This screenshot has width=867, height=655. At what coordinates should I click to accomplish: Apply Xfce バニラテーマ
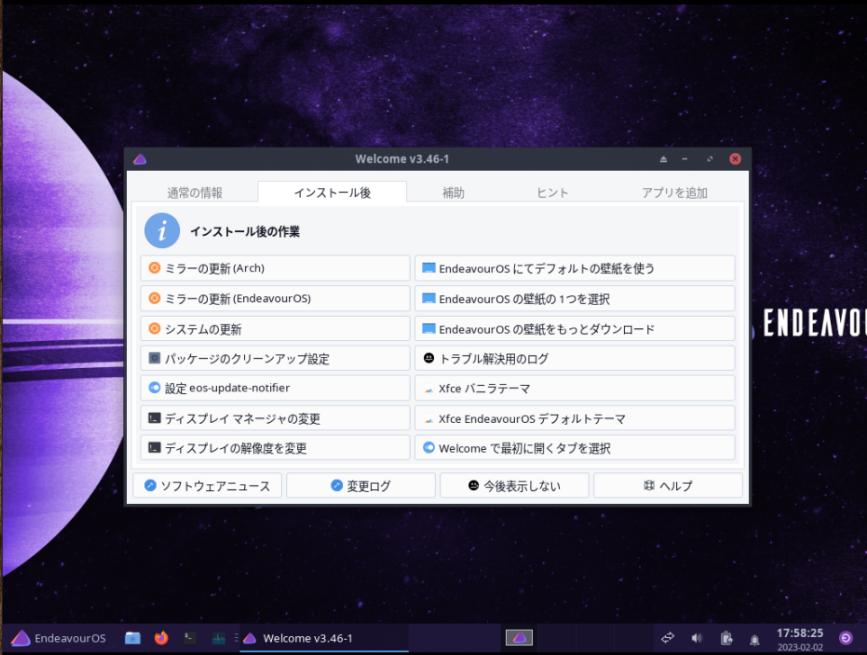[574, 388]
